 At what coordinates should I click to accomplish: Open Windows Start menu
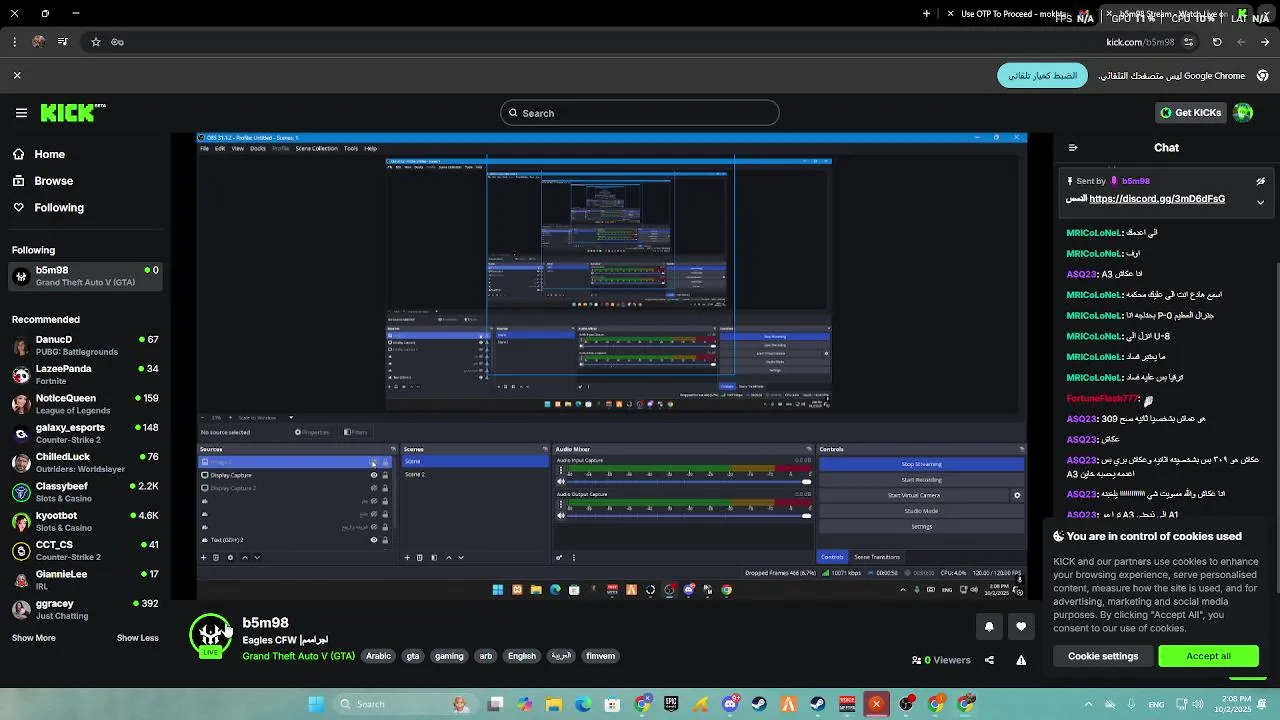pos(316,704)
